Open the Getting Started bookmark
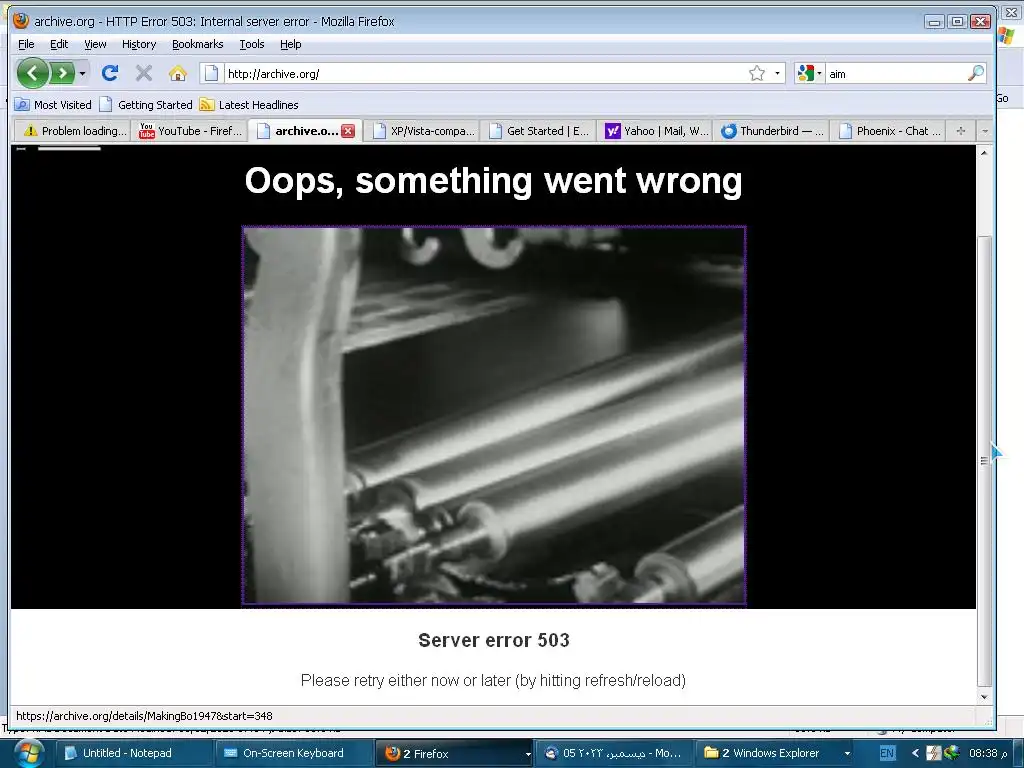1024x768 pixels. pos(146,104)
